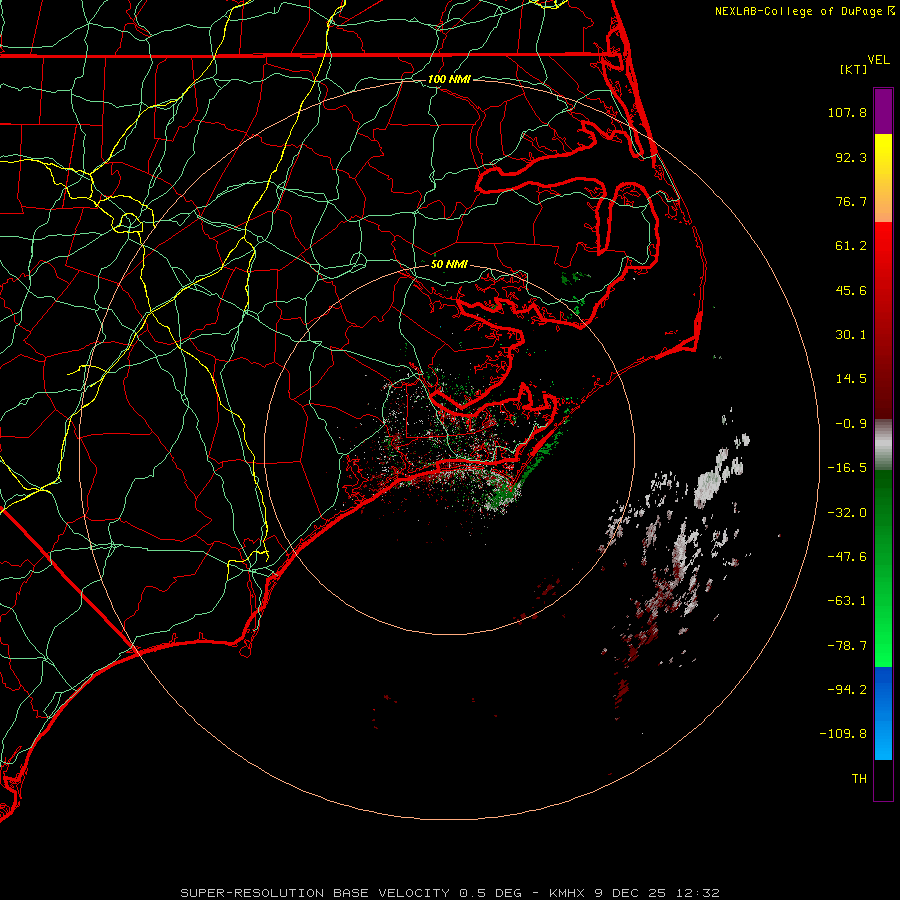
Task: Click the gray near-zero segment of color bar
Action: click(x=883, y=444)
